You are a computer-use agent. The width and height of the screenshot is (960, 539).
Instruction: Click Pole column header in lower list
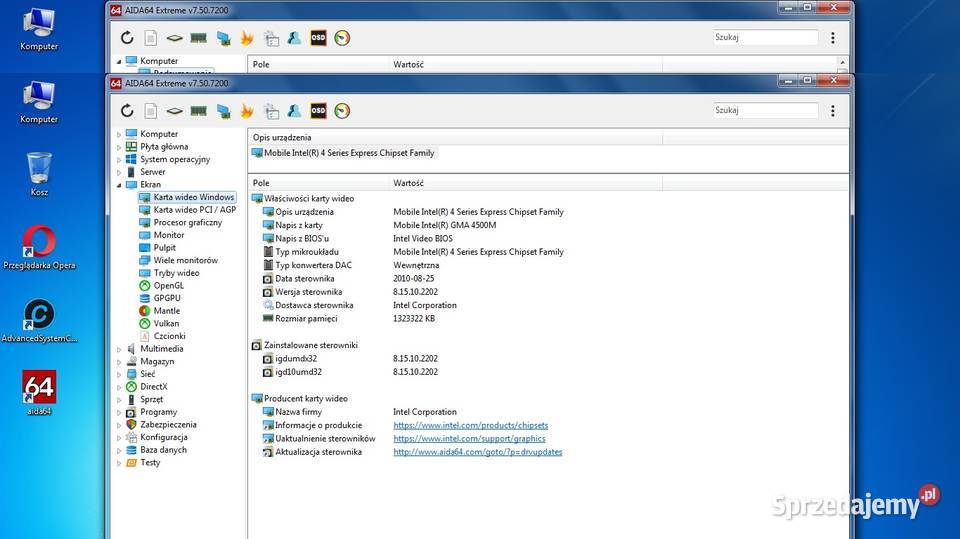coord(318,183)
